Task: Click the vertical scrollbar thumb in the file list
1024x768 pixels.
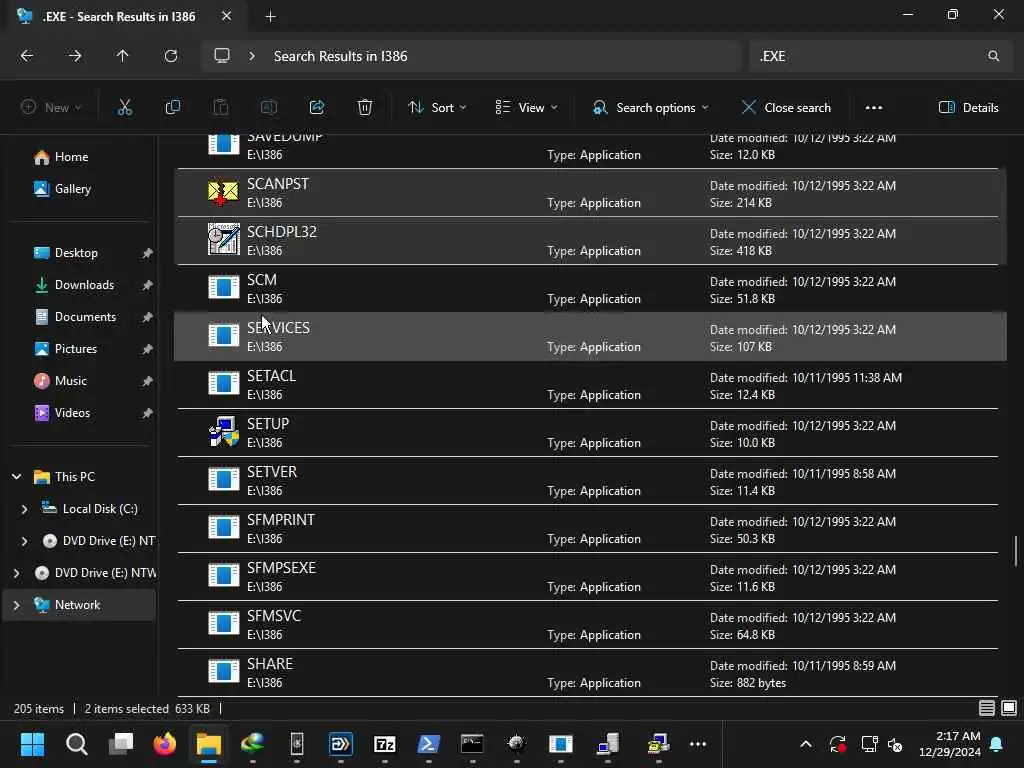Action: pos(1016,552)
